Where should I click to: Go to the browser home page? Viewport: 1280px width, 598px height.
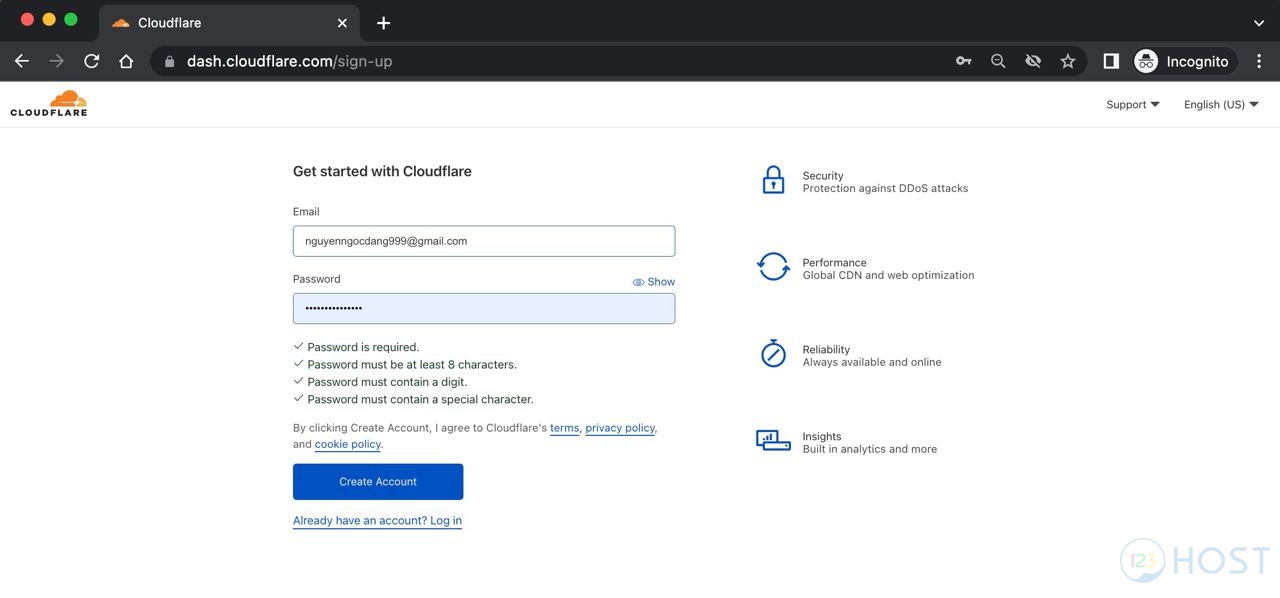(126, 61)
